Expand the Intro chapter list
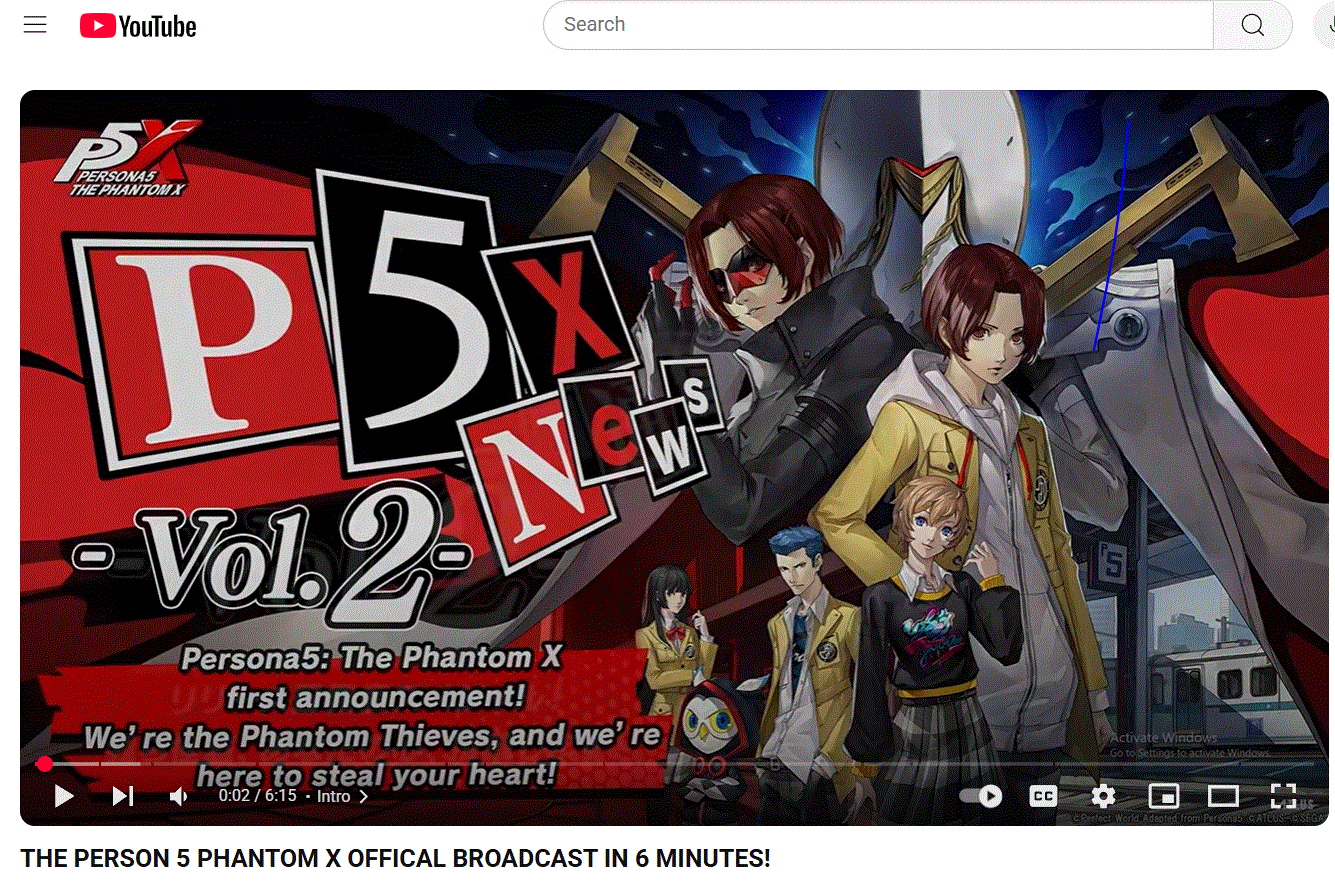 tap(343, 796)
